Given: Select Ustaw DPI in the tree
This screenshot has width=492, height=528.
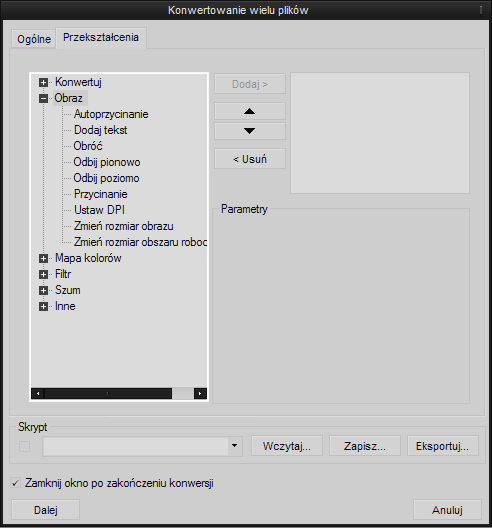Looking at the screenshot, I should [99, 210].
